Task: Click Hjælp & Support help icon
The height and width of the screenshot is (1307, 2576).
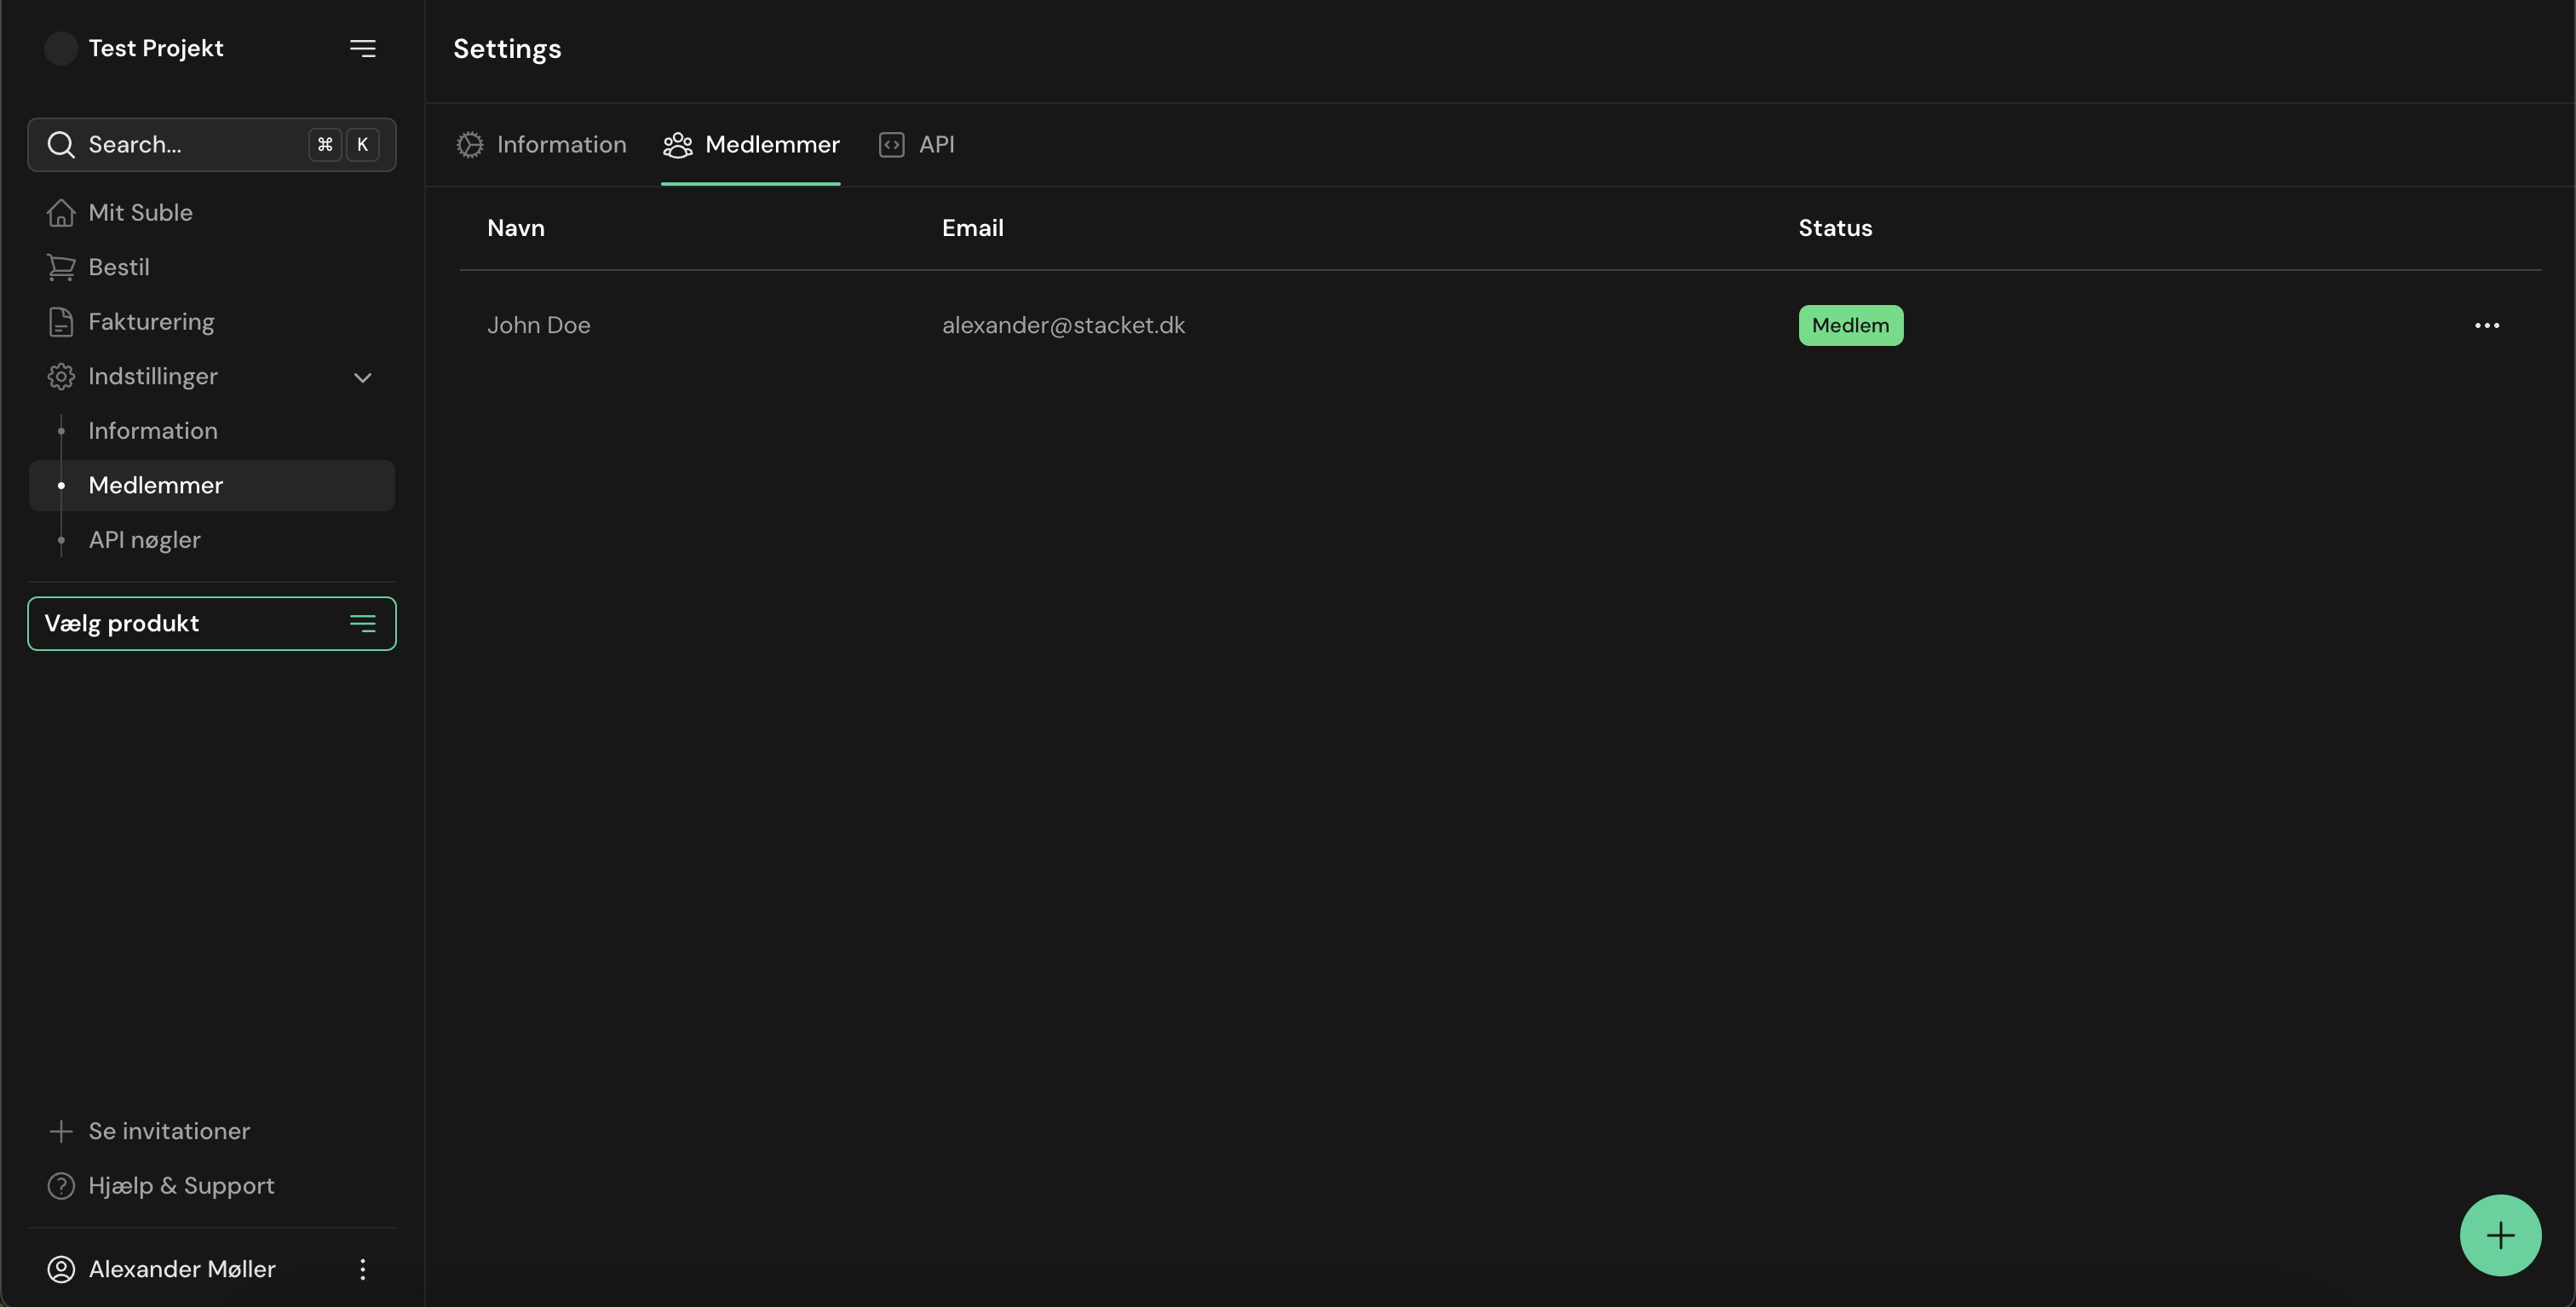Action: pyautogui.click(x=61, y=1186)
